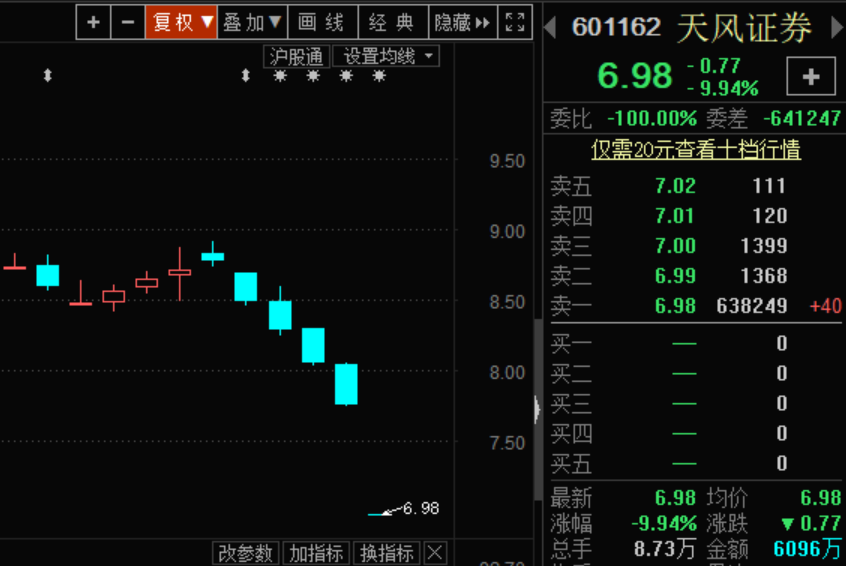
Task: Zoom out chart with minus button
Action: 128,22
